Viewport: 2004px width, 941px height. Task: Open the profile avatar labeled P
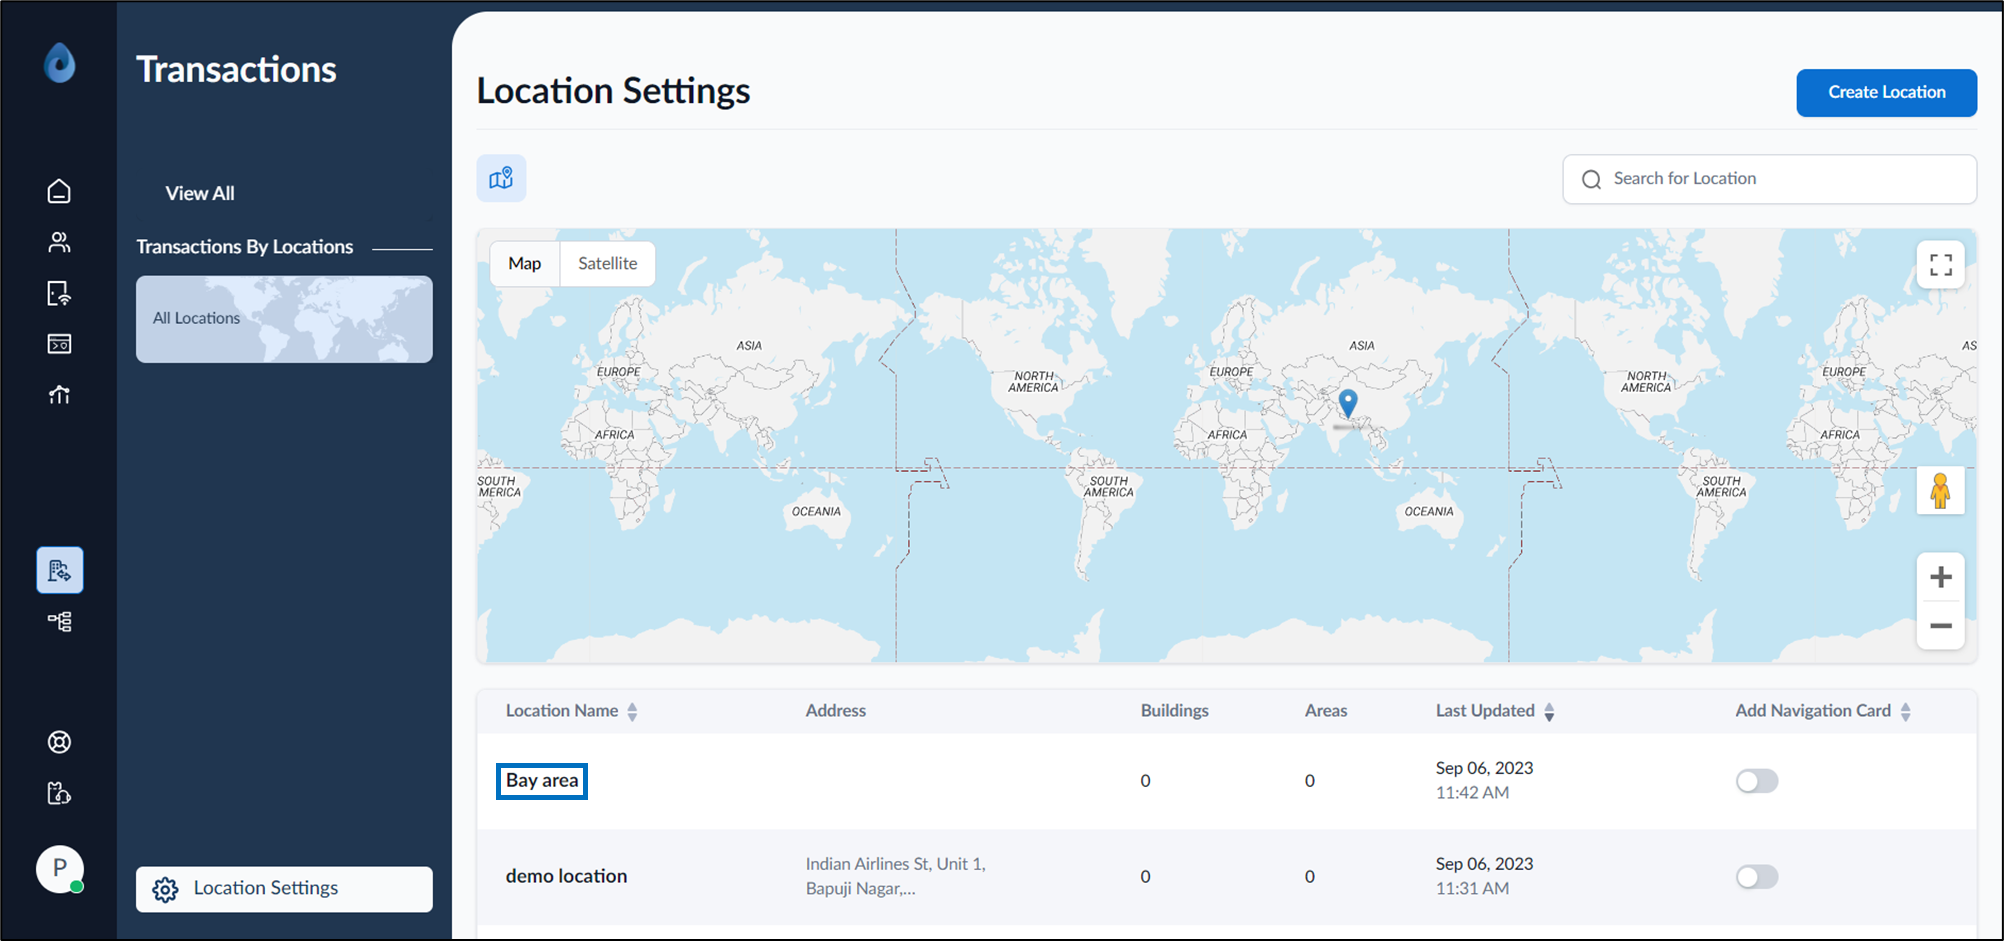pos(60,868)
